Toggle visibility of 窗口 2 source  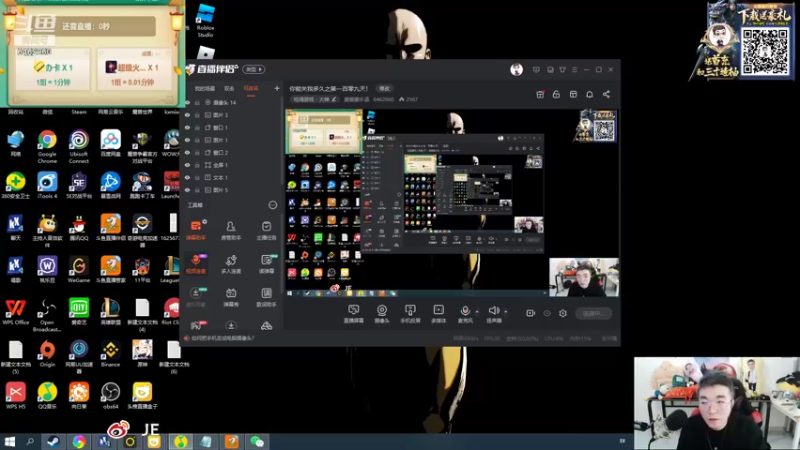click(x=187, y=153)
